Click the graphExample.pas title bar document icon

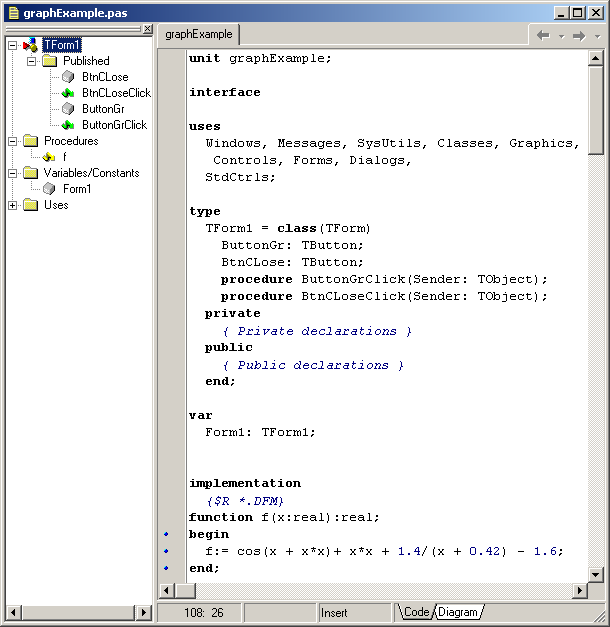(14, 13)
